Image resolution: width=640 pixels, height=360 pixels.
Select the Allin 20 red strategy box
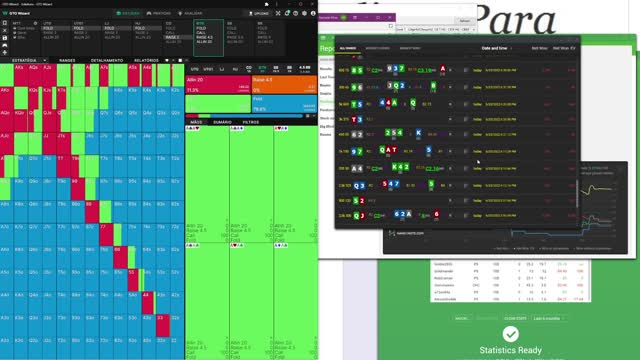click(x=218, y=84)
